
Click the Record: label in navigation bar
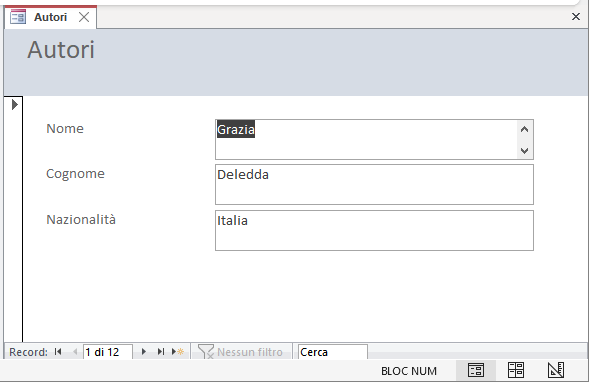click(29, 352)
